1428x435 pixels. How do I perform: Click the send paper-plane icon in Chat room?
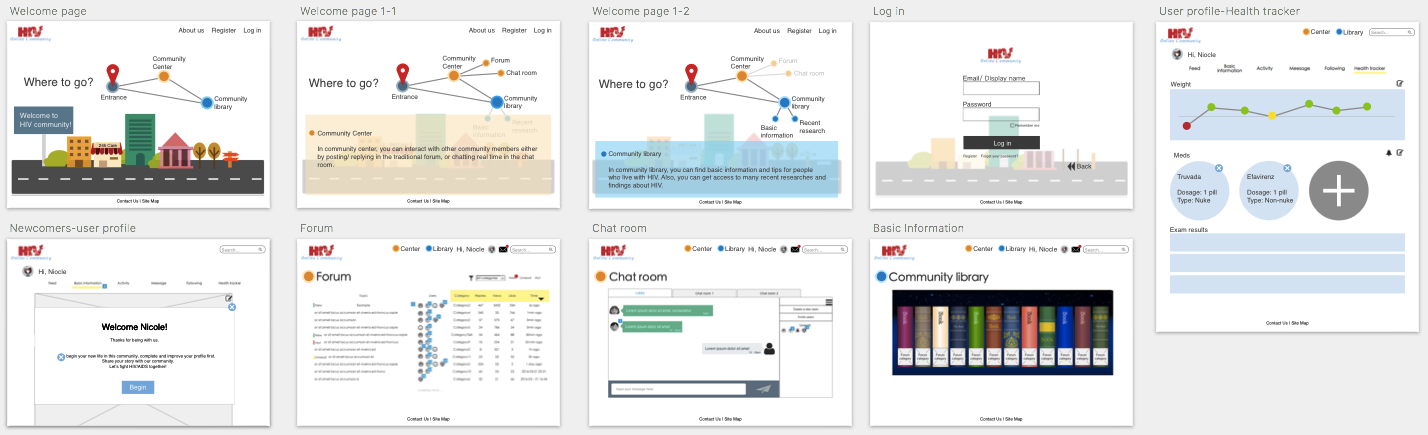click(x=764, y=389)
